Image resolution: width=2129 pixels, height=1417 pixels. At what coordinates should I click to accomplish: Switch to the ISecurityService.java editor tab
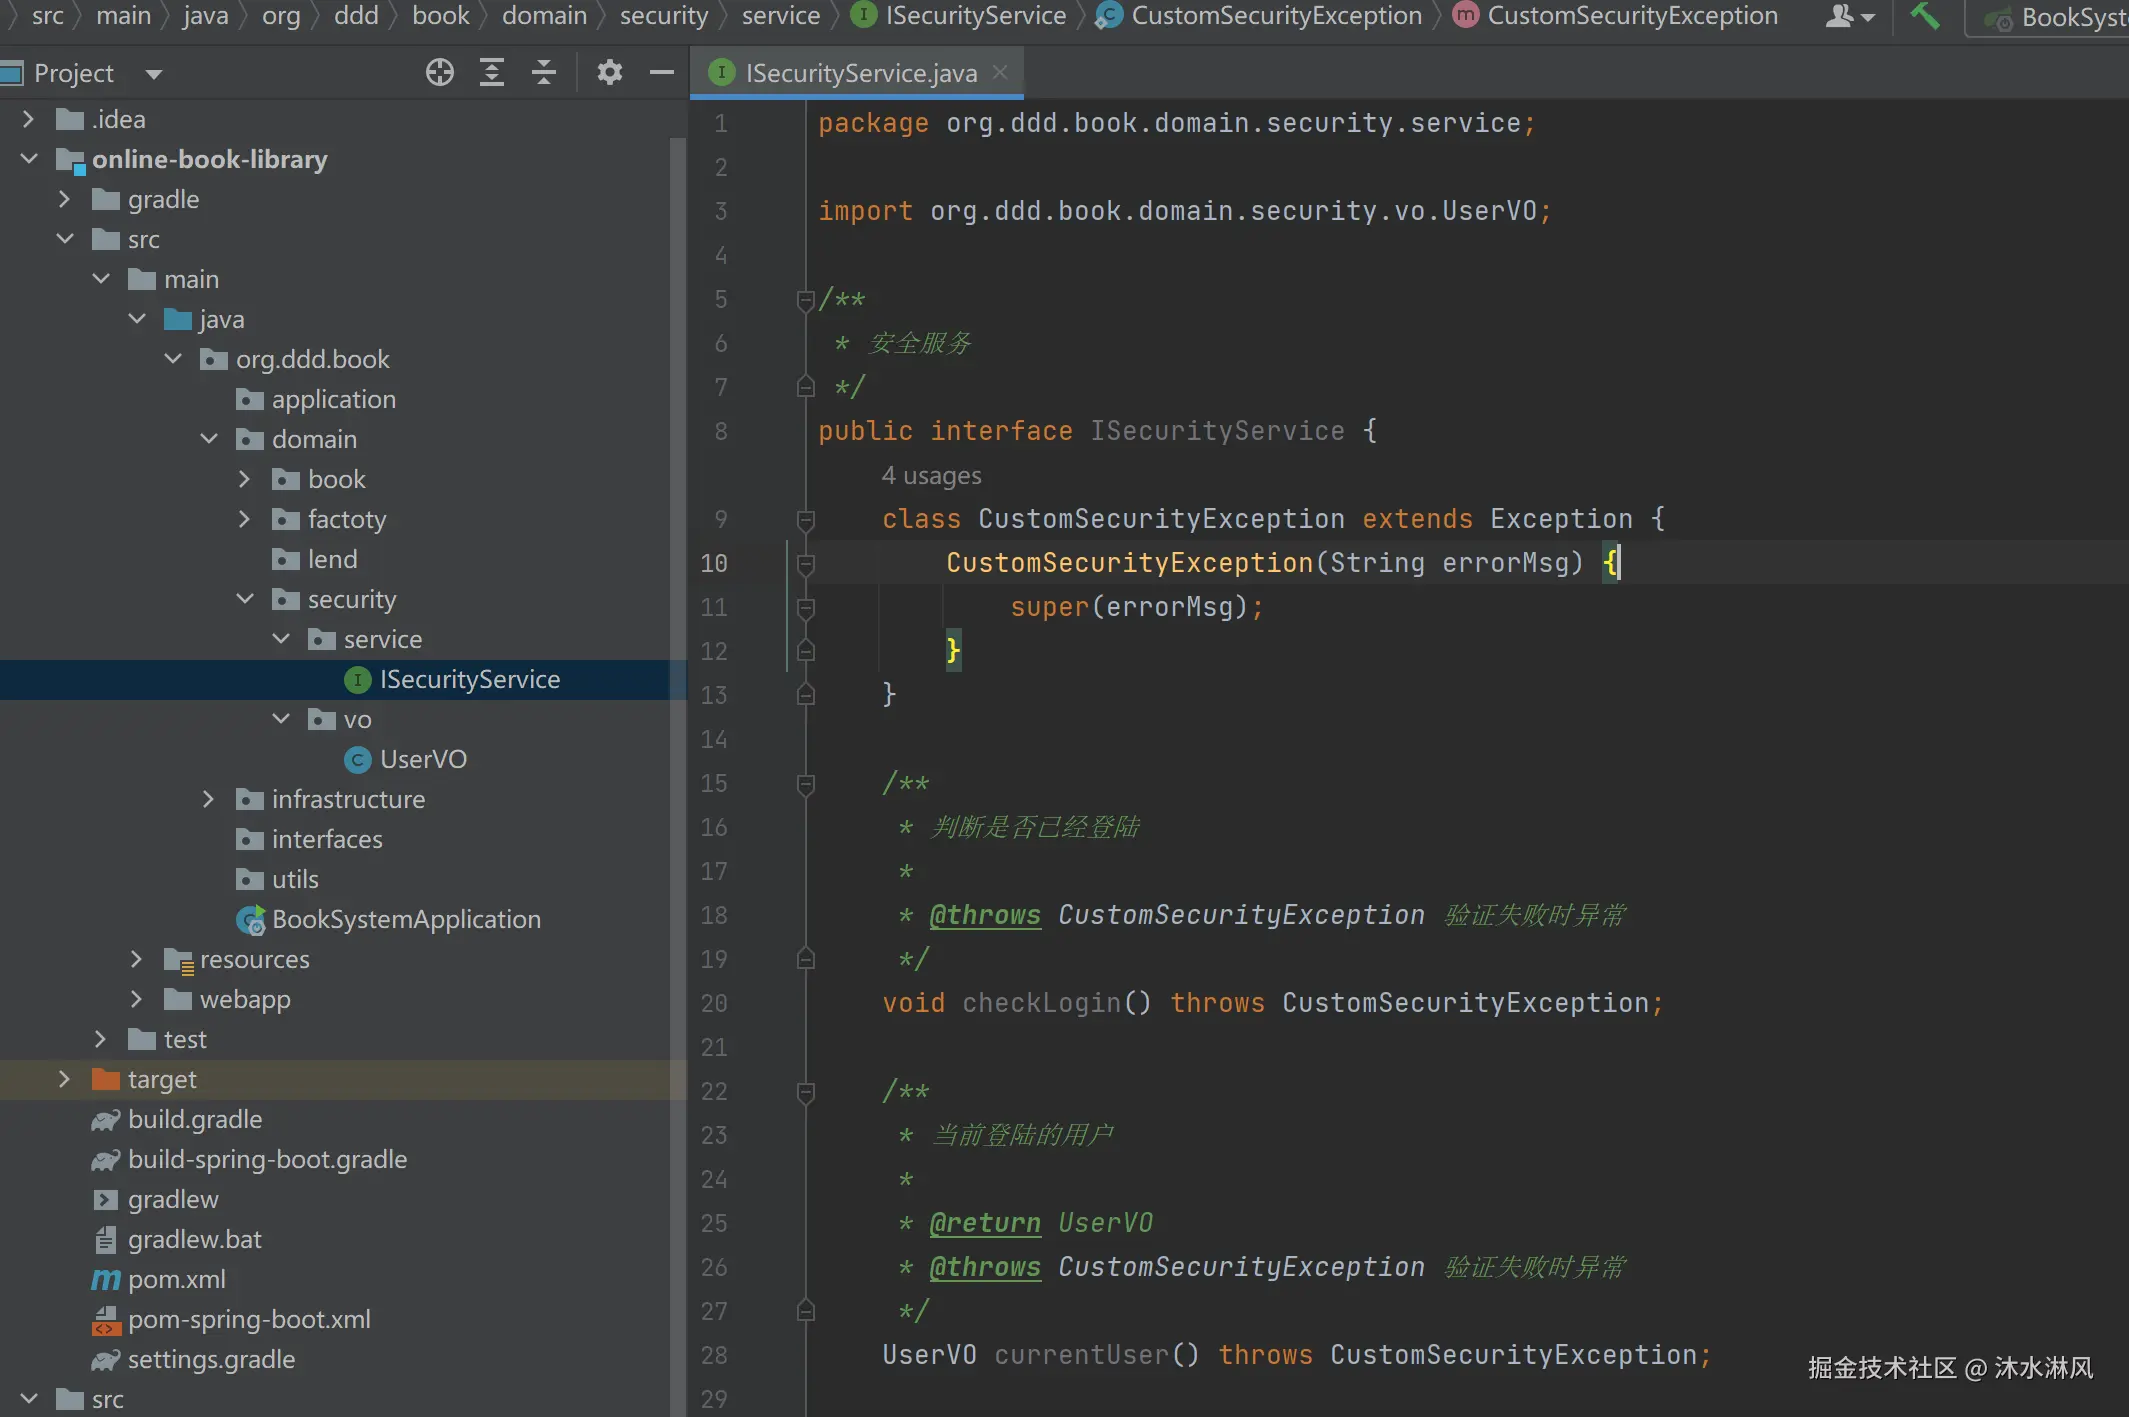[x=860, y=73]
